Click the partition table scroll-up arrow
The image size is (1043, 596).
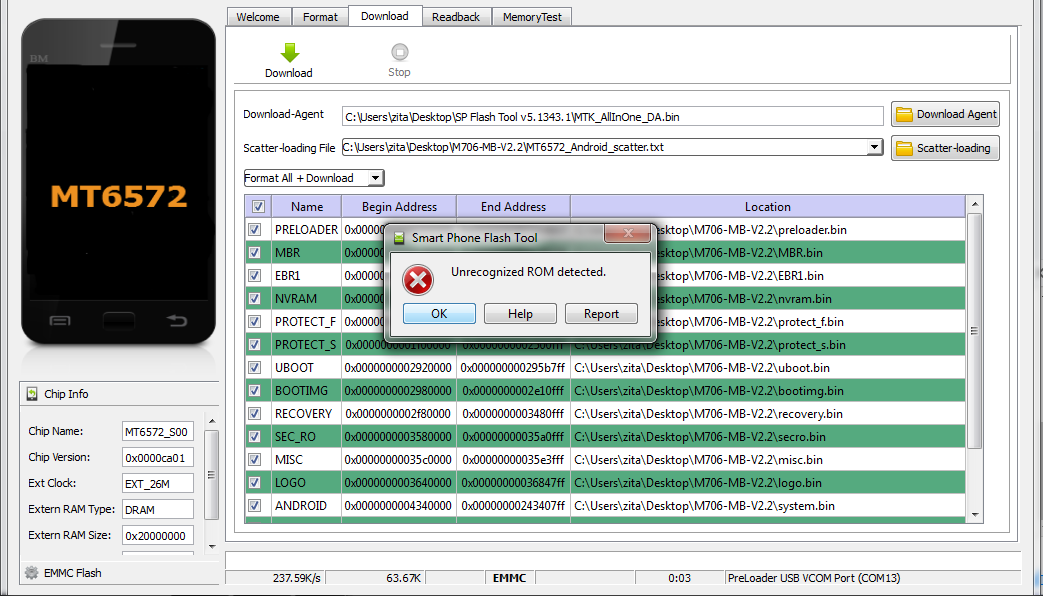coord(974,204)
